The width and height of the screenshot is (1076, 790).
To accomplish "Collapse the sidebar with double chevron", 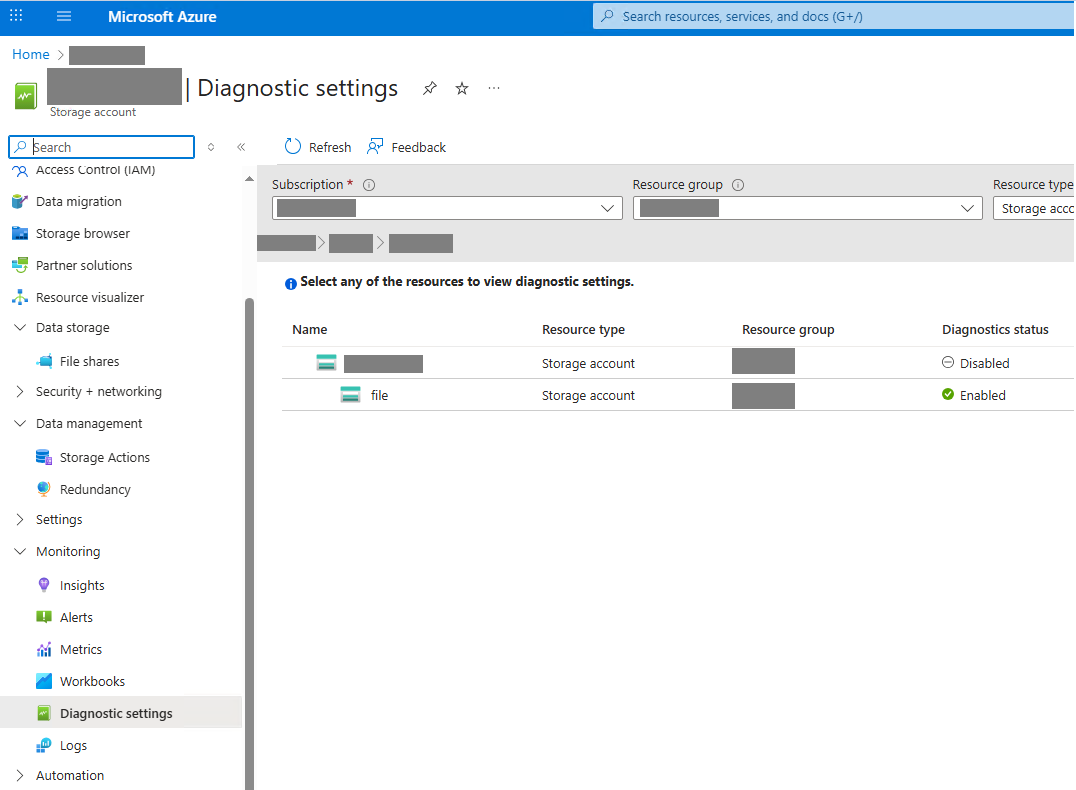I will (241, 147).
